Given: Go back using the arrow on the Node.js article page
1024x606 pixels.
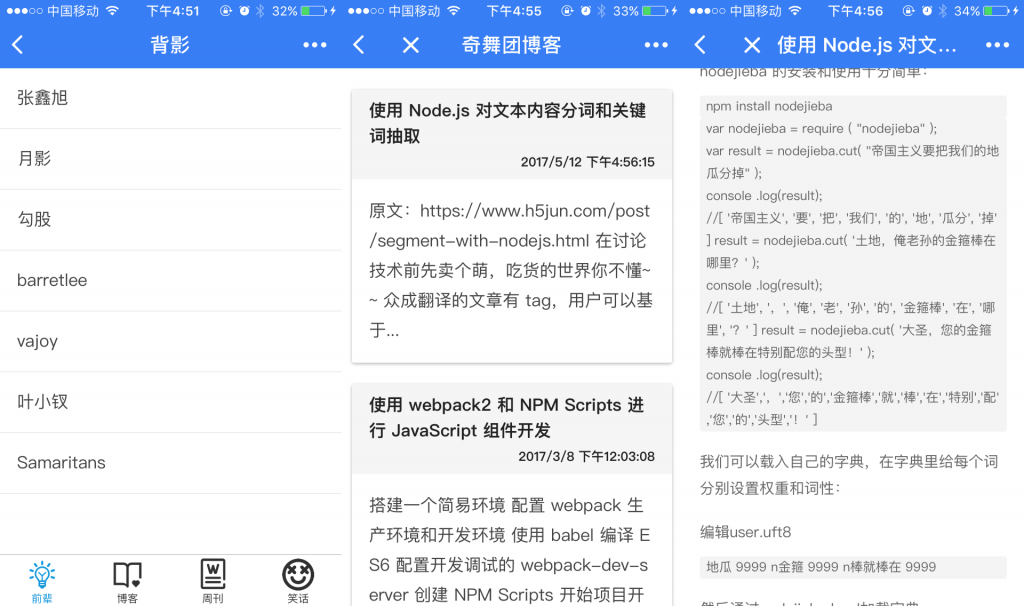Looking at the screenshot, I should (x=700, y=45).
